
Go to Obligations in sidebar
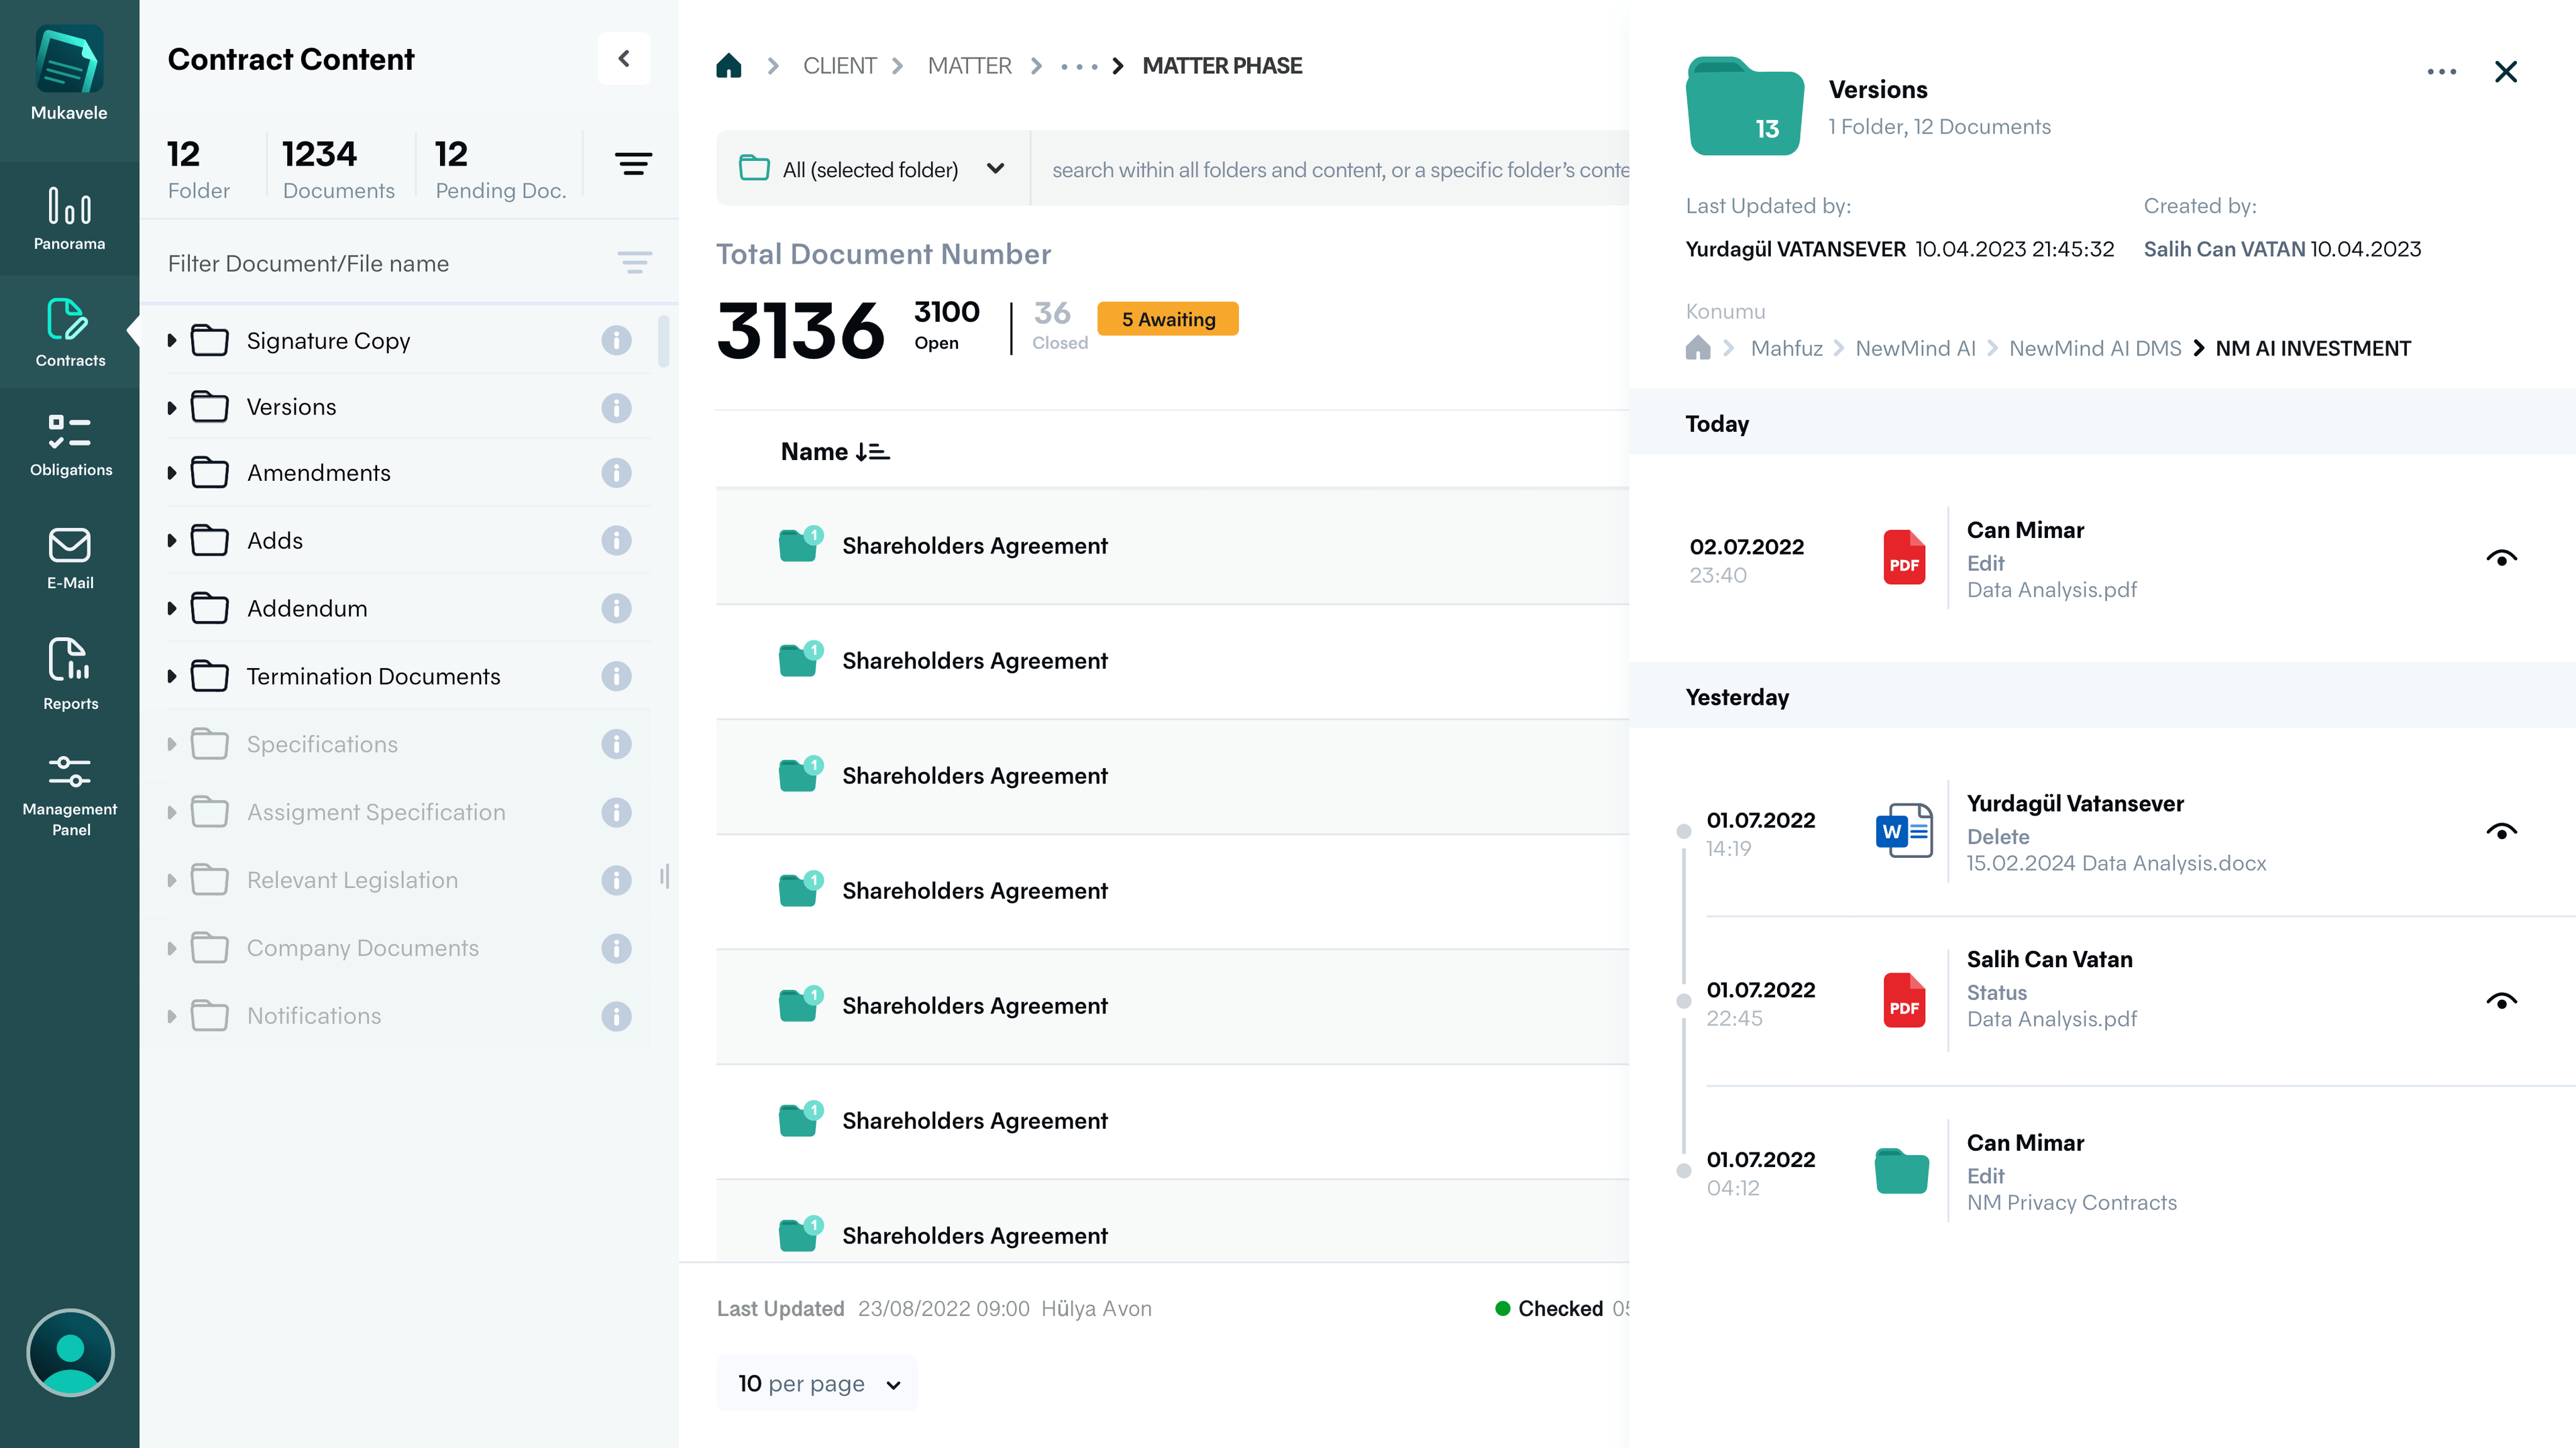[x=70, y=444]
